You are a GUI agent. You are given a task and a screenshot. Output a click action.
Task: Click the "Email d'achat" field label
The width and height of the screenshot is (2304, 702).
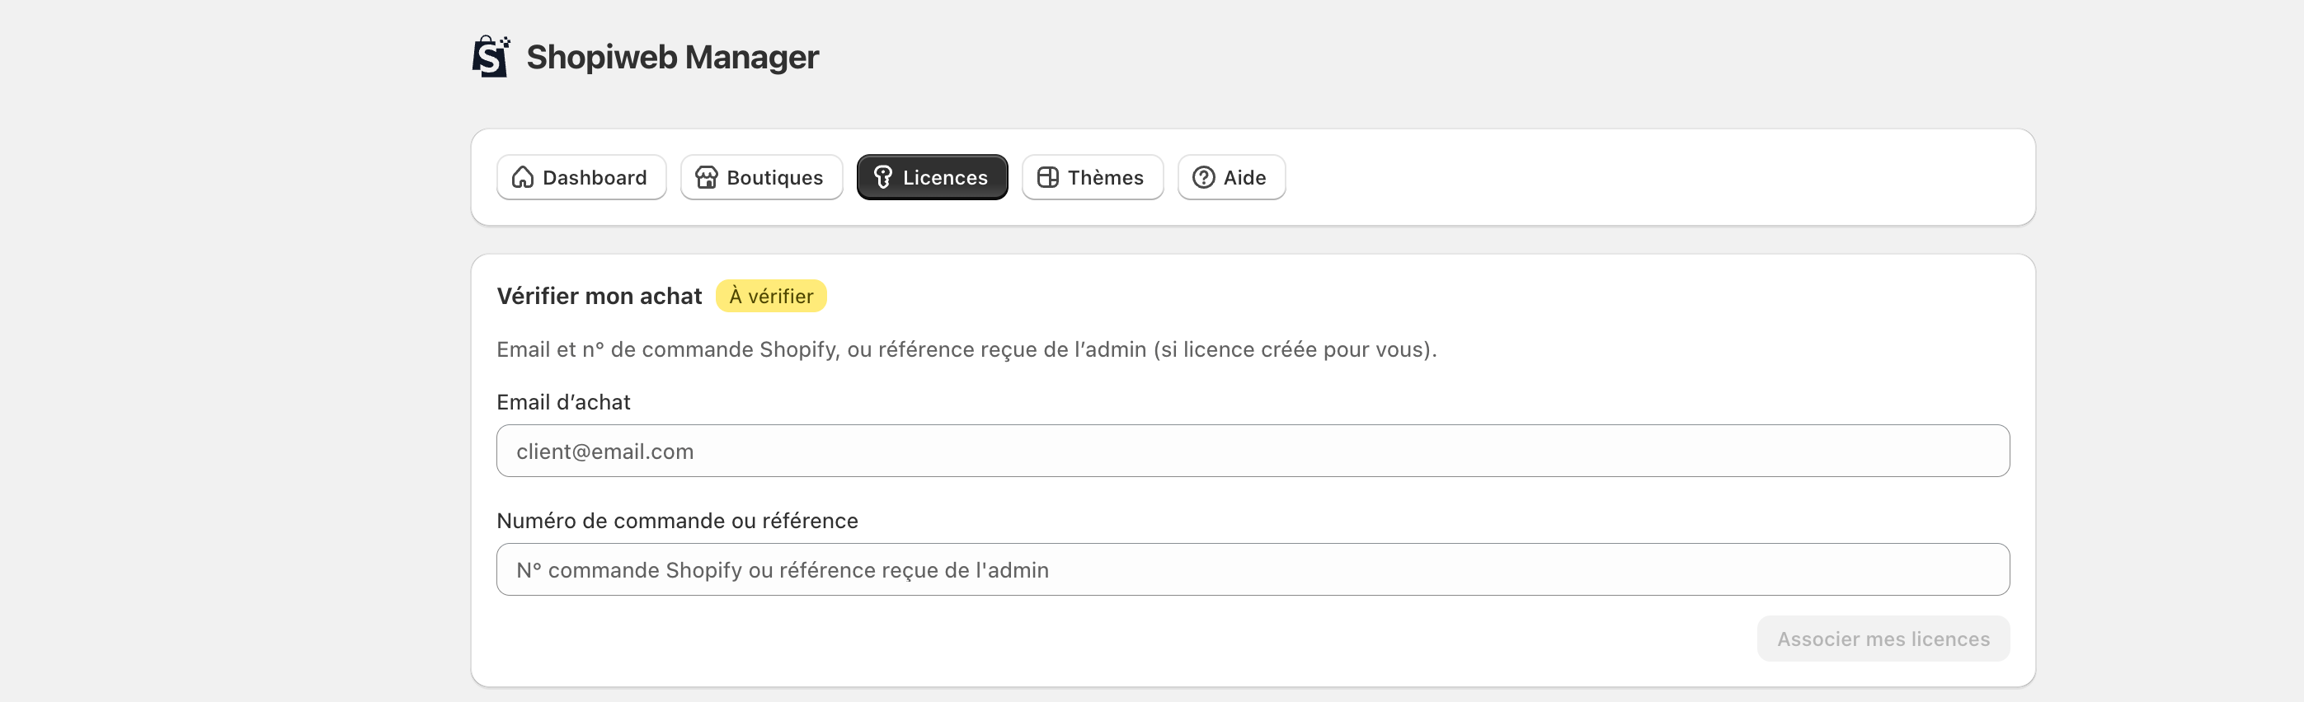click(x=563, y=402)
